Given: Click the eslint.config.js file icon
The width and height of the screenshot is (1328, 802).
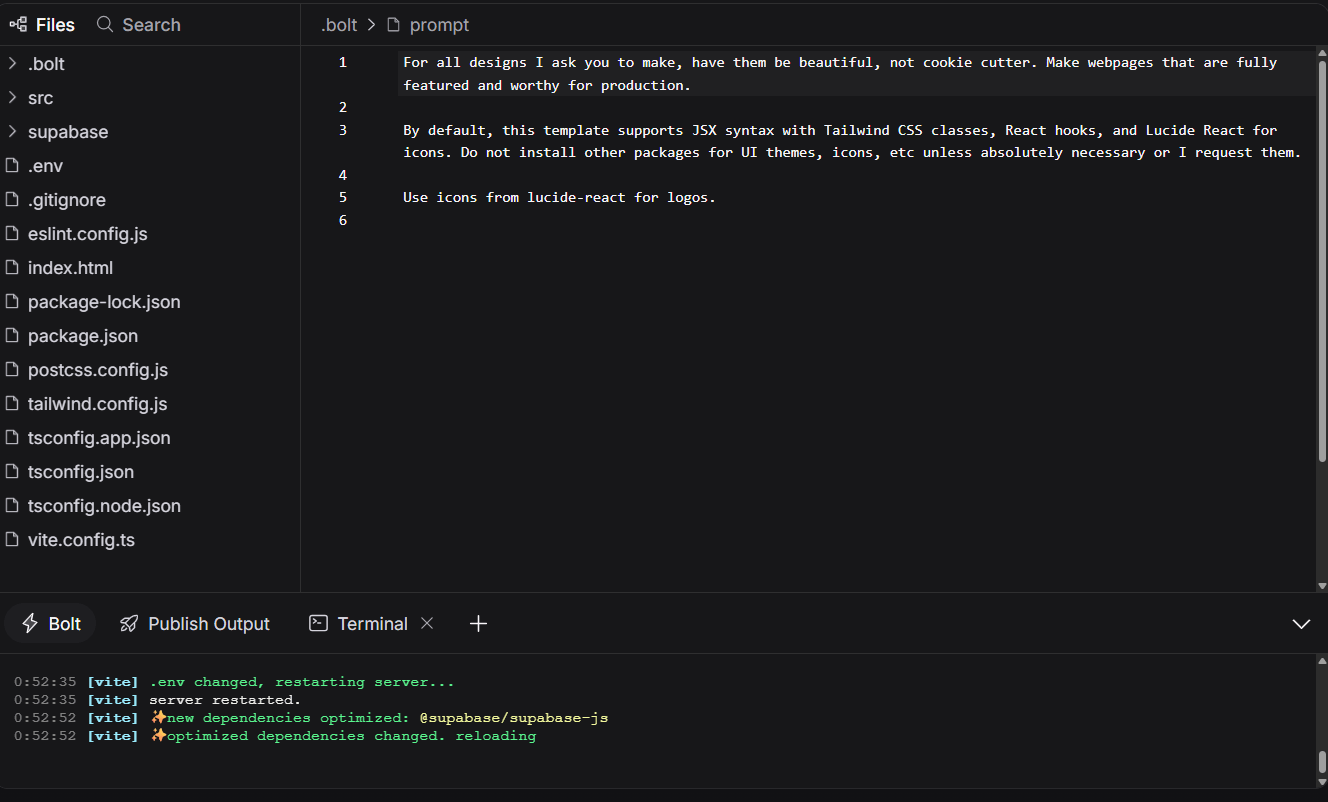Looking at the screenshot, I should pyautogui.click(x=12, y=234).
